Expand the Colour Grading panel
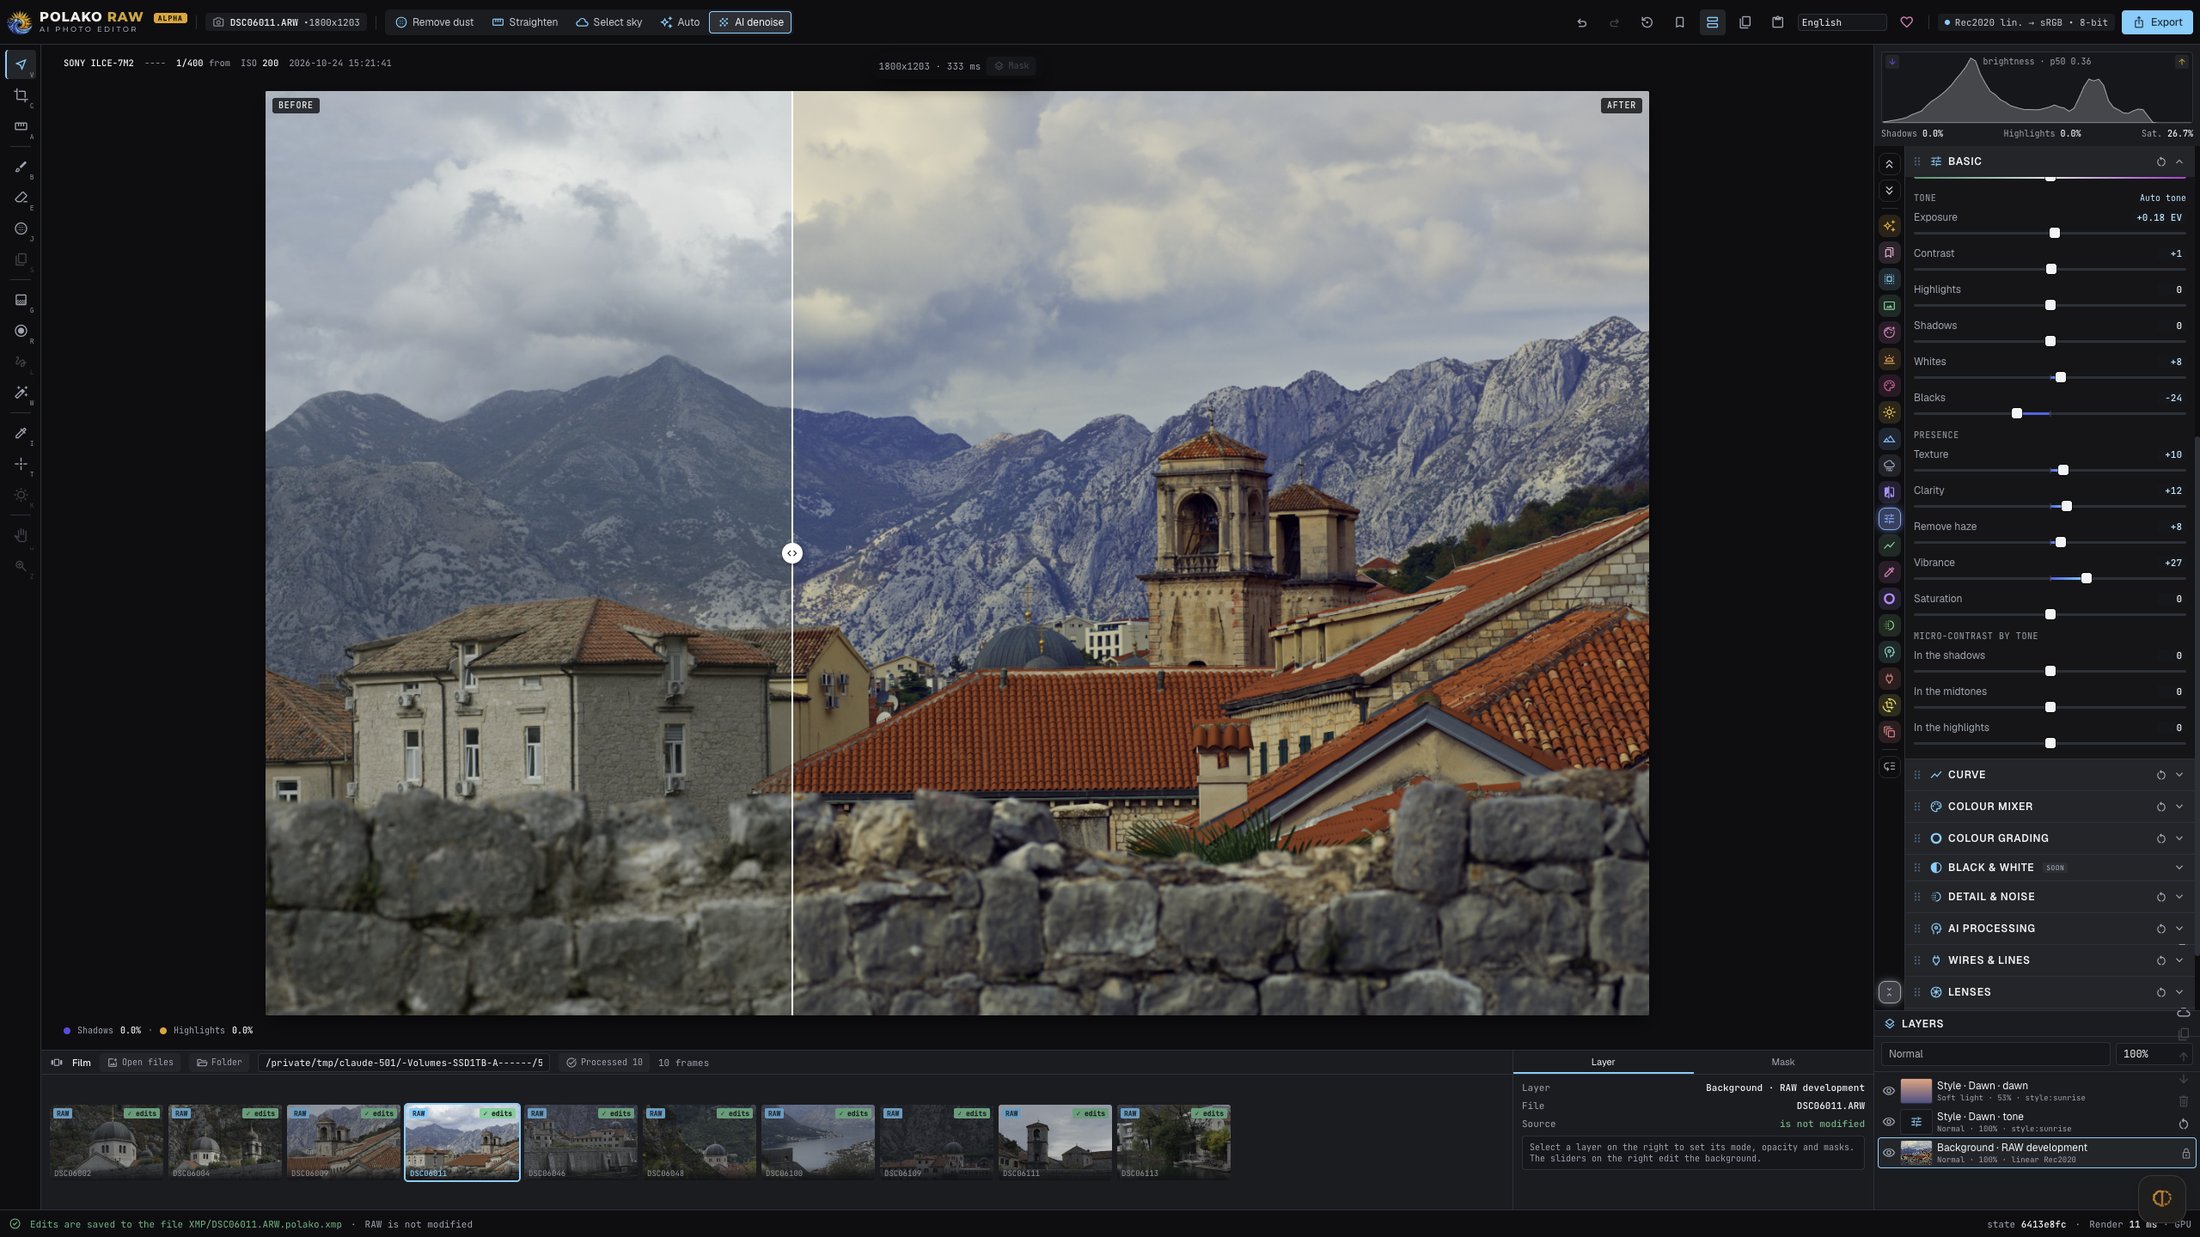The height and width of the screenshot is (1237, 2200). point(2179,839)
